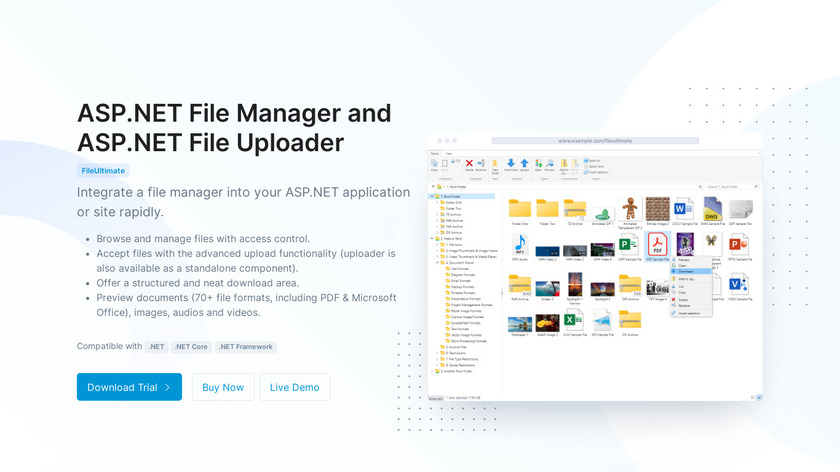Image resolution: width=840 pixels, height=472 pixels.
Task: Select the PDF Sample File icon
Action: [x=657, y=244]
